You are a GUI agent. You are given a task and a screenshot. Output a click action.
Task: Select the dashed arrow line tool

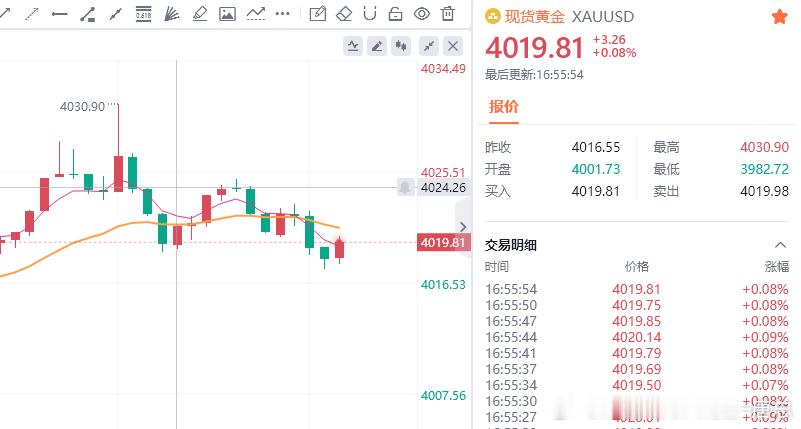(32, 14)
